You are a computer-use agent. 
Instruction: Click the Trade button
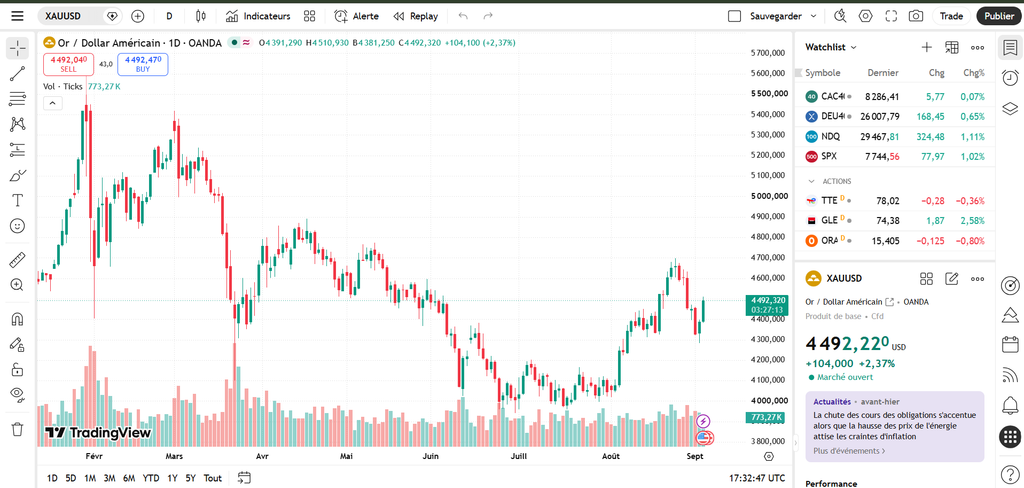[951, 16]
